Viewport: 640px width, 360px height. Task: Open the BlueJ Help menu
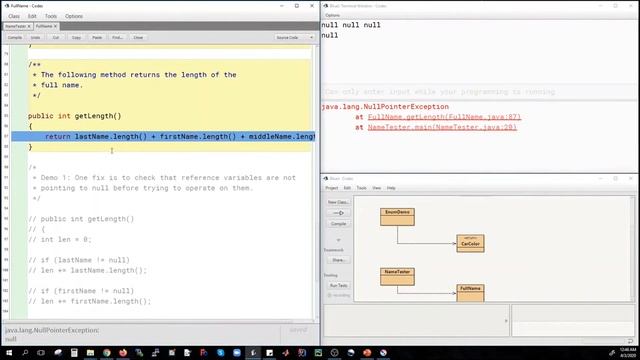[391, 188]
